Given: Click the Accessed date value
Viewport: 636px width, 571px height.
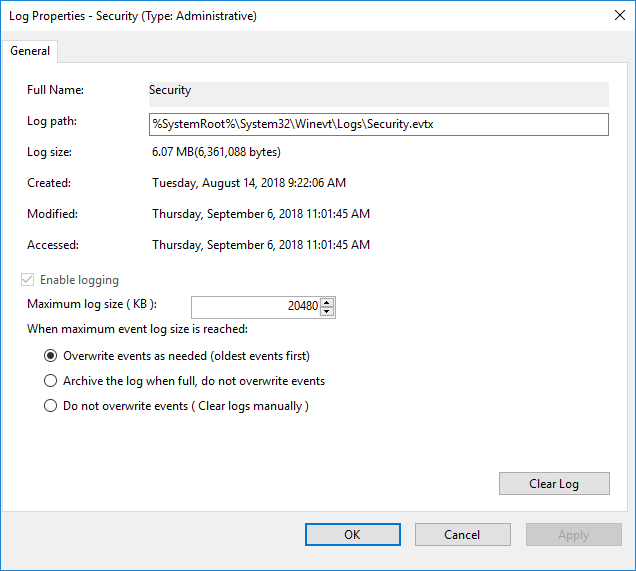Looking at the screenshot, I should point(261,245).
